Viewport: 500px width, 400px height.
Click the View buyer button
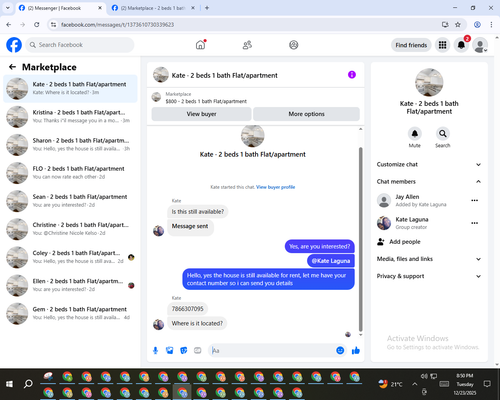click(201, 114)
